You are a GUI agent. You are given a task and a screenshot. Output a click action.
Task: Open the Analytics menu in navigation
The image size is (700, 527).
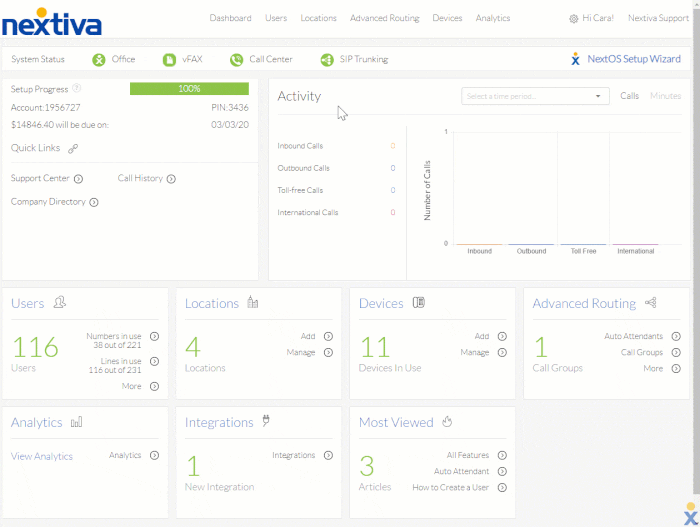(x=493, y=18)
